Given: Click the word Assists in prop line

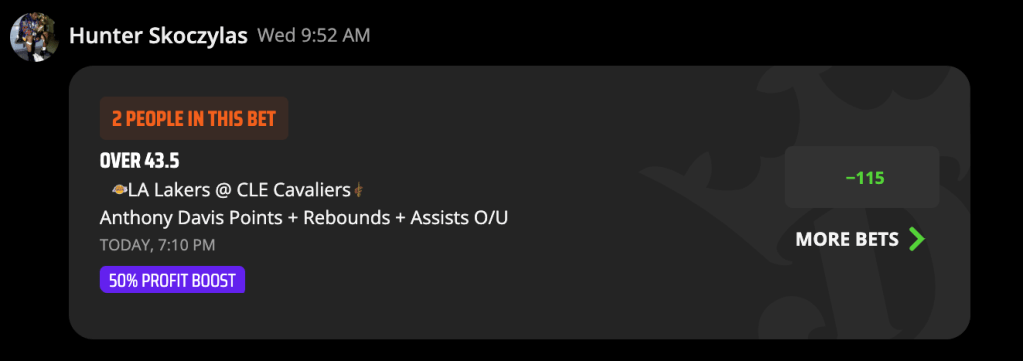Looking at the screenshot, I should coord(433,218).
